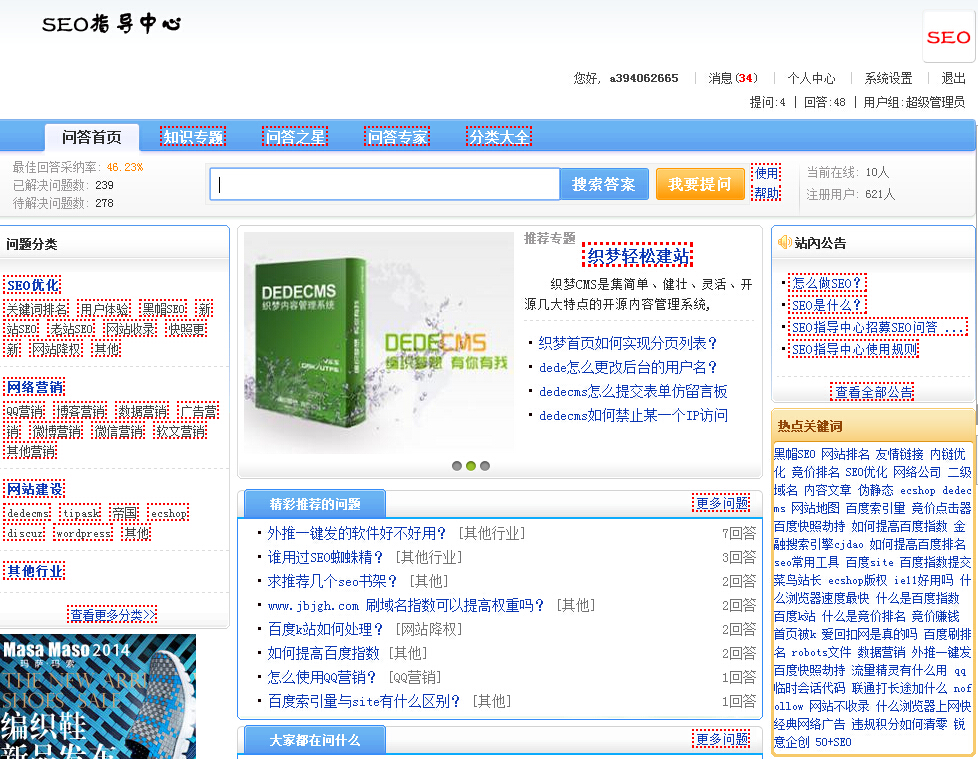Open the 其他行业 category
The image size is (978, 759).
click(35, 571)
